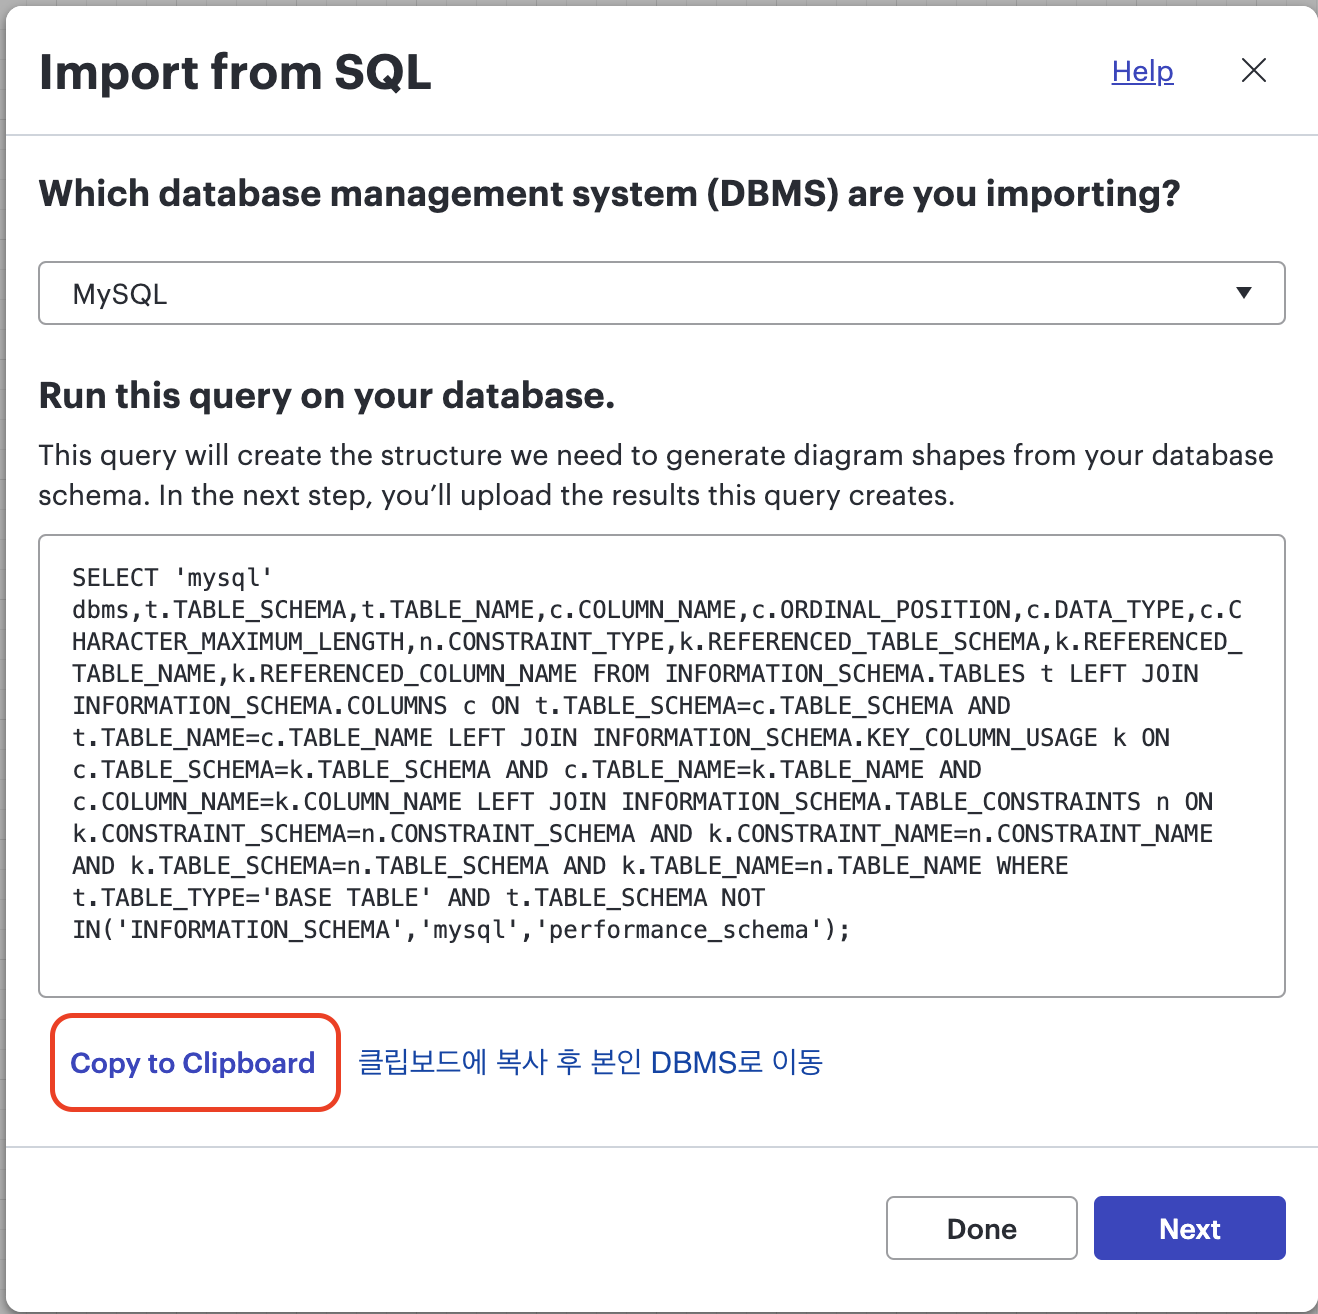This screenshot has width=1318, height=1314.
Task: Click 'INFORMATION_SCHEMA.TABLE_CONSTRAINTS' text in query
Action: (x=881, y=802)
